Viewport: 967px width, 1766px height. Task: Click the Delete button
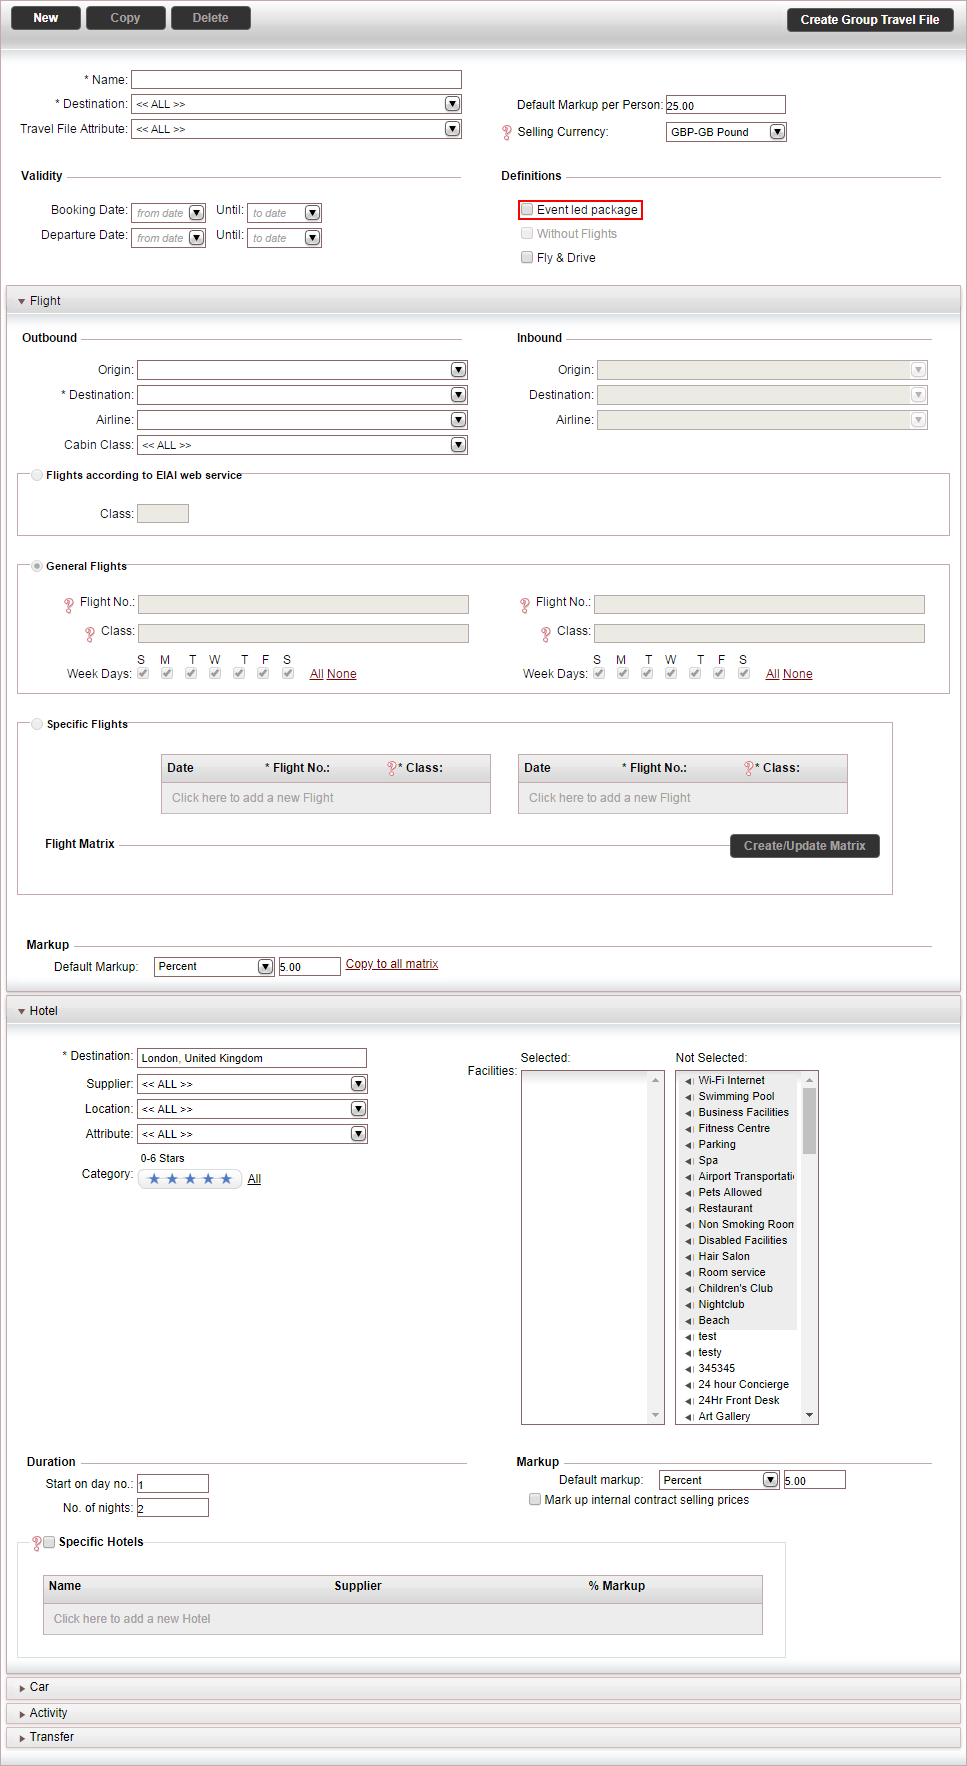(211, 18)
